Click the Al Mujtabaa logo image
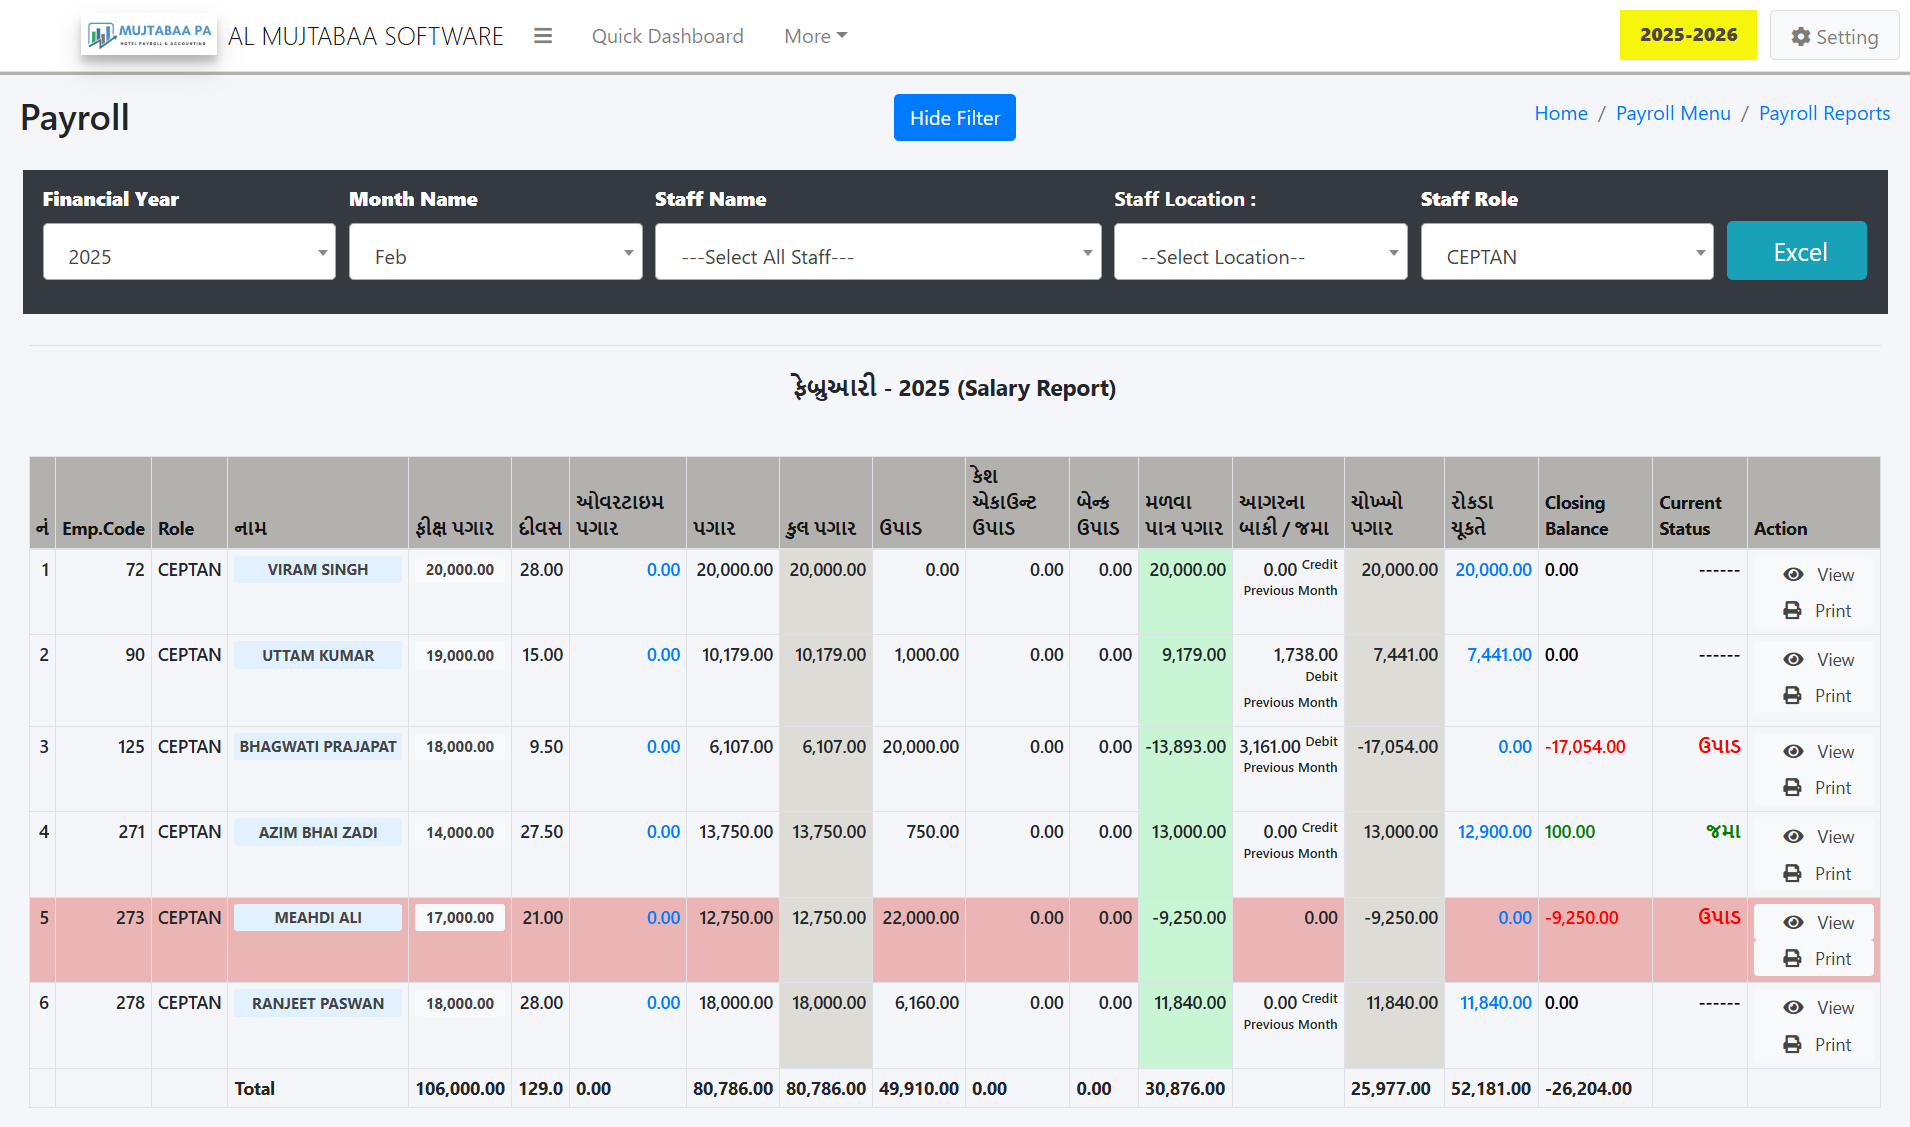This screenshot has width=1910, height=1127. click(x=149, y=36)
